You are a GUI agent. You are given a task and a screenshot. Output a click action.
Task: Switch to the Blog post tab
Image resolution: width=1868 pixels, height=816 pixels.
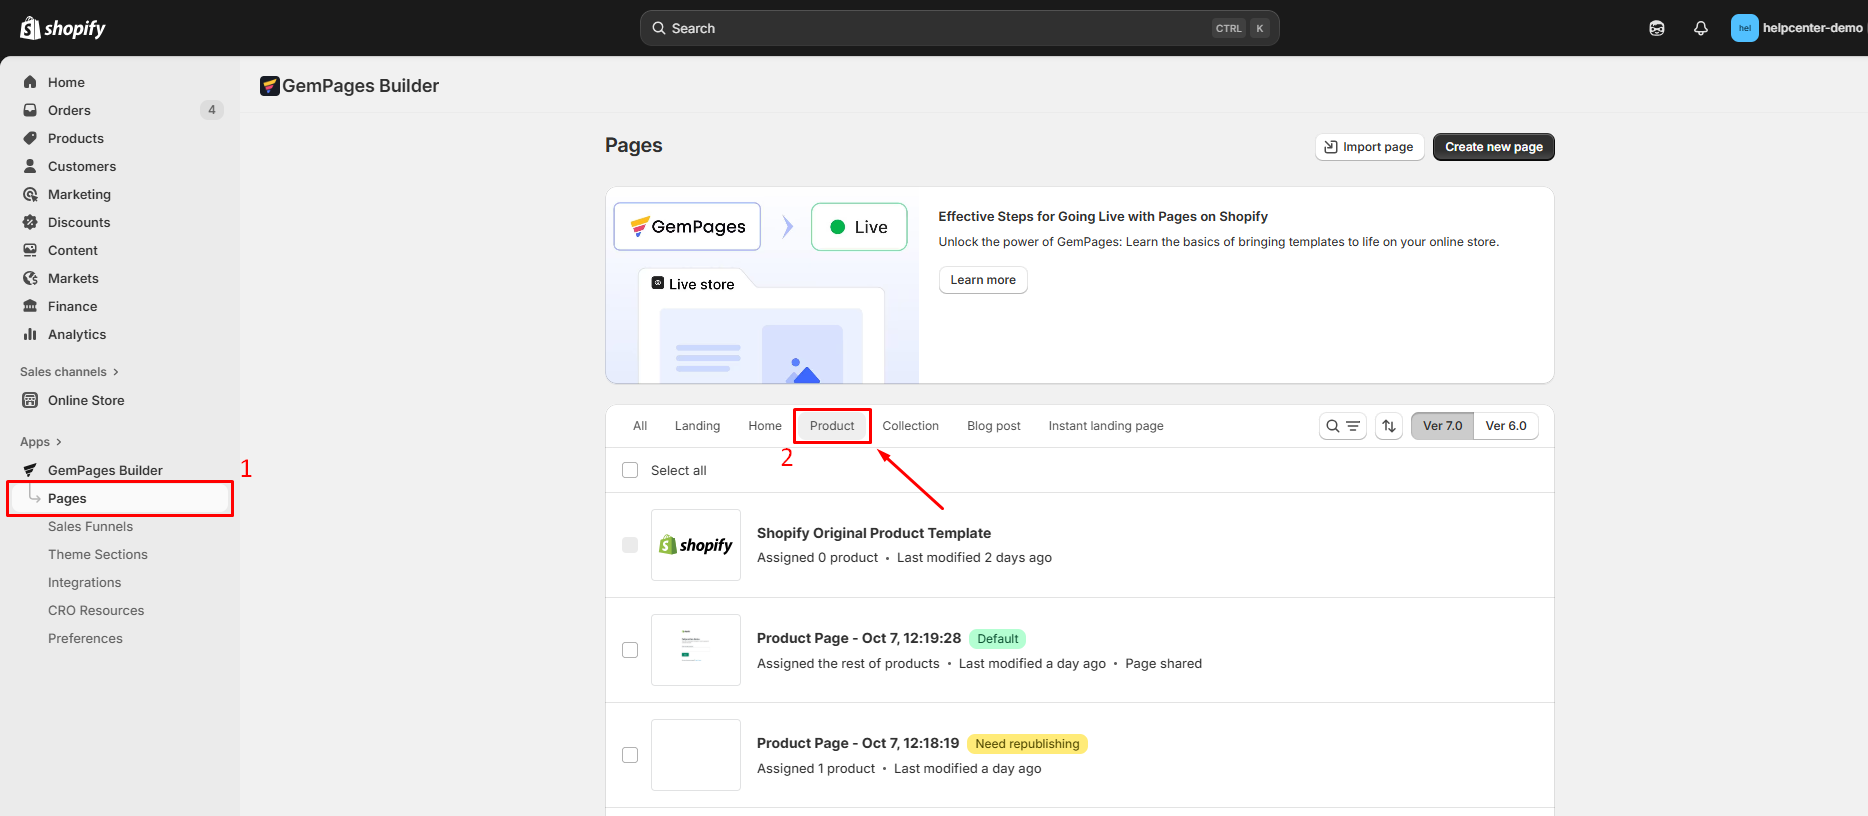[x=993, y=426]
